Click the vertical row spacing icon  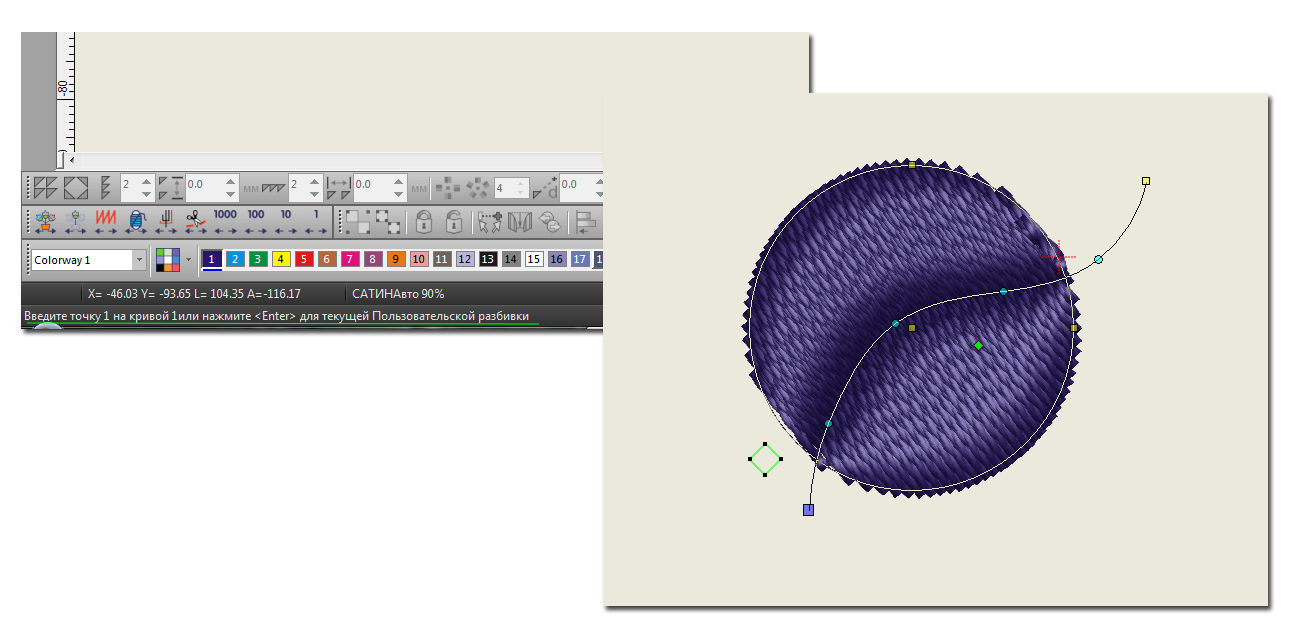coord(170,187)
